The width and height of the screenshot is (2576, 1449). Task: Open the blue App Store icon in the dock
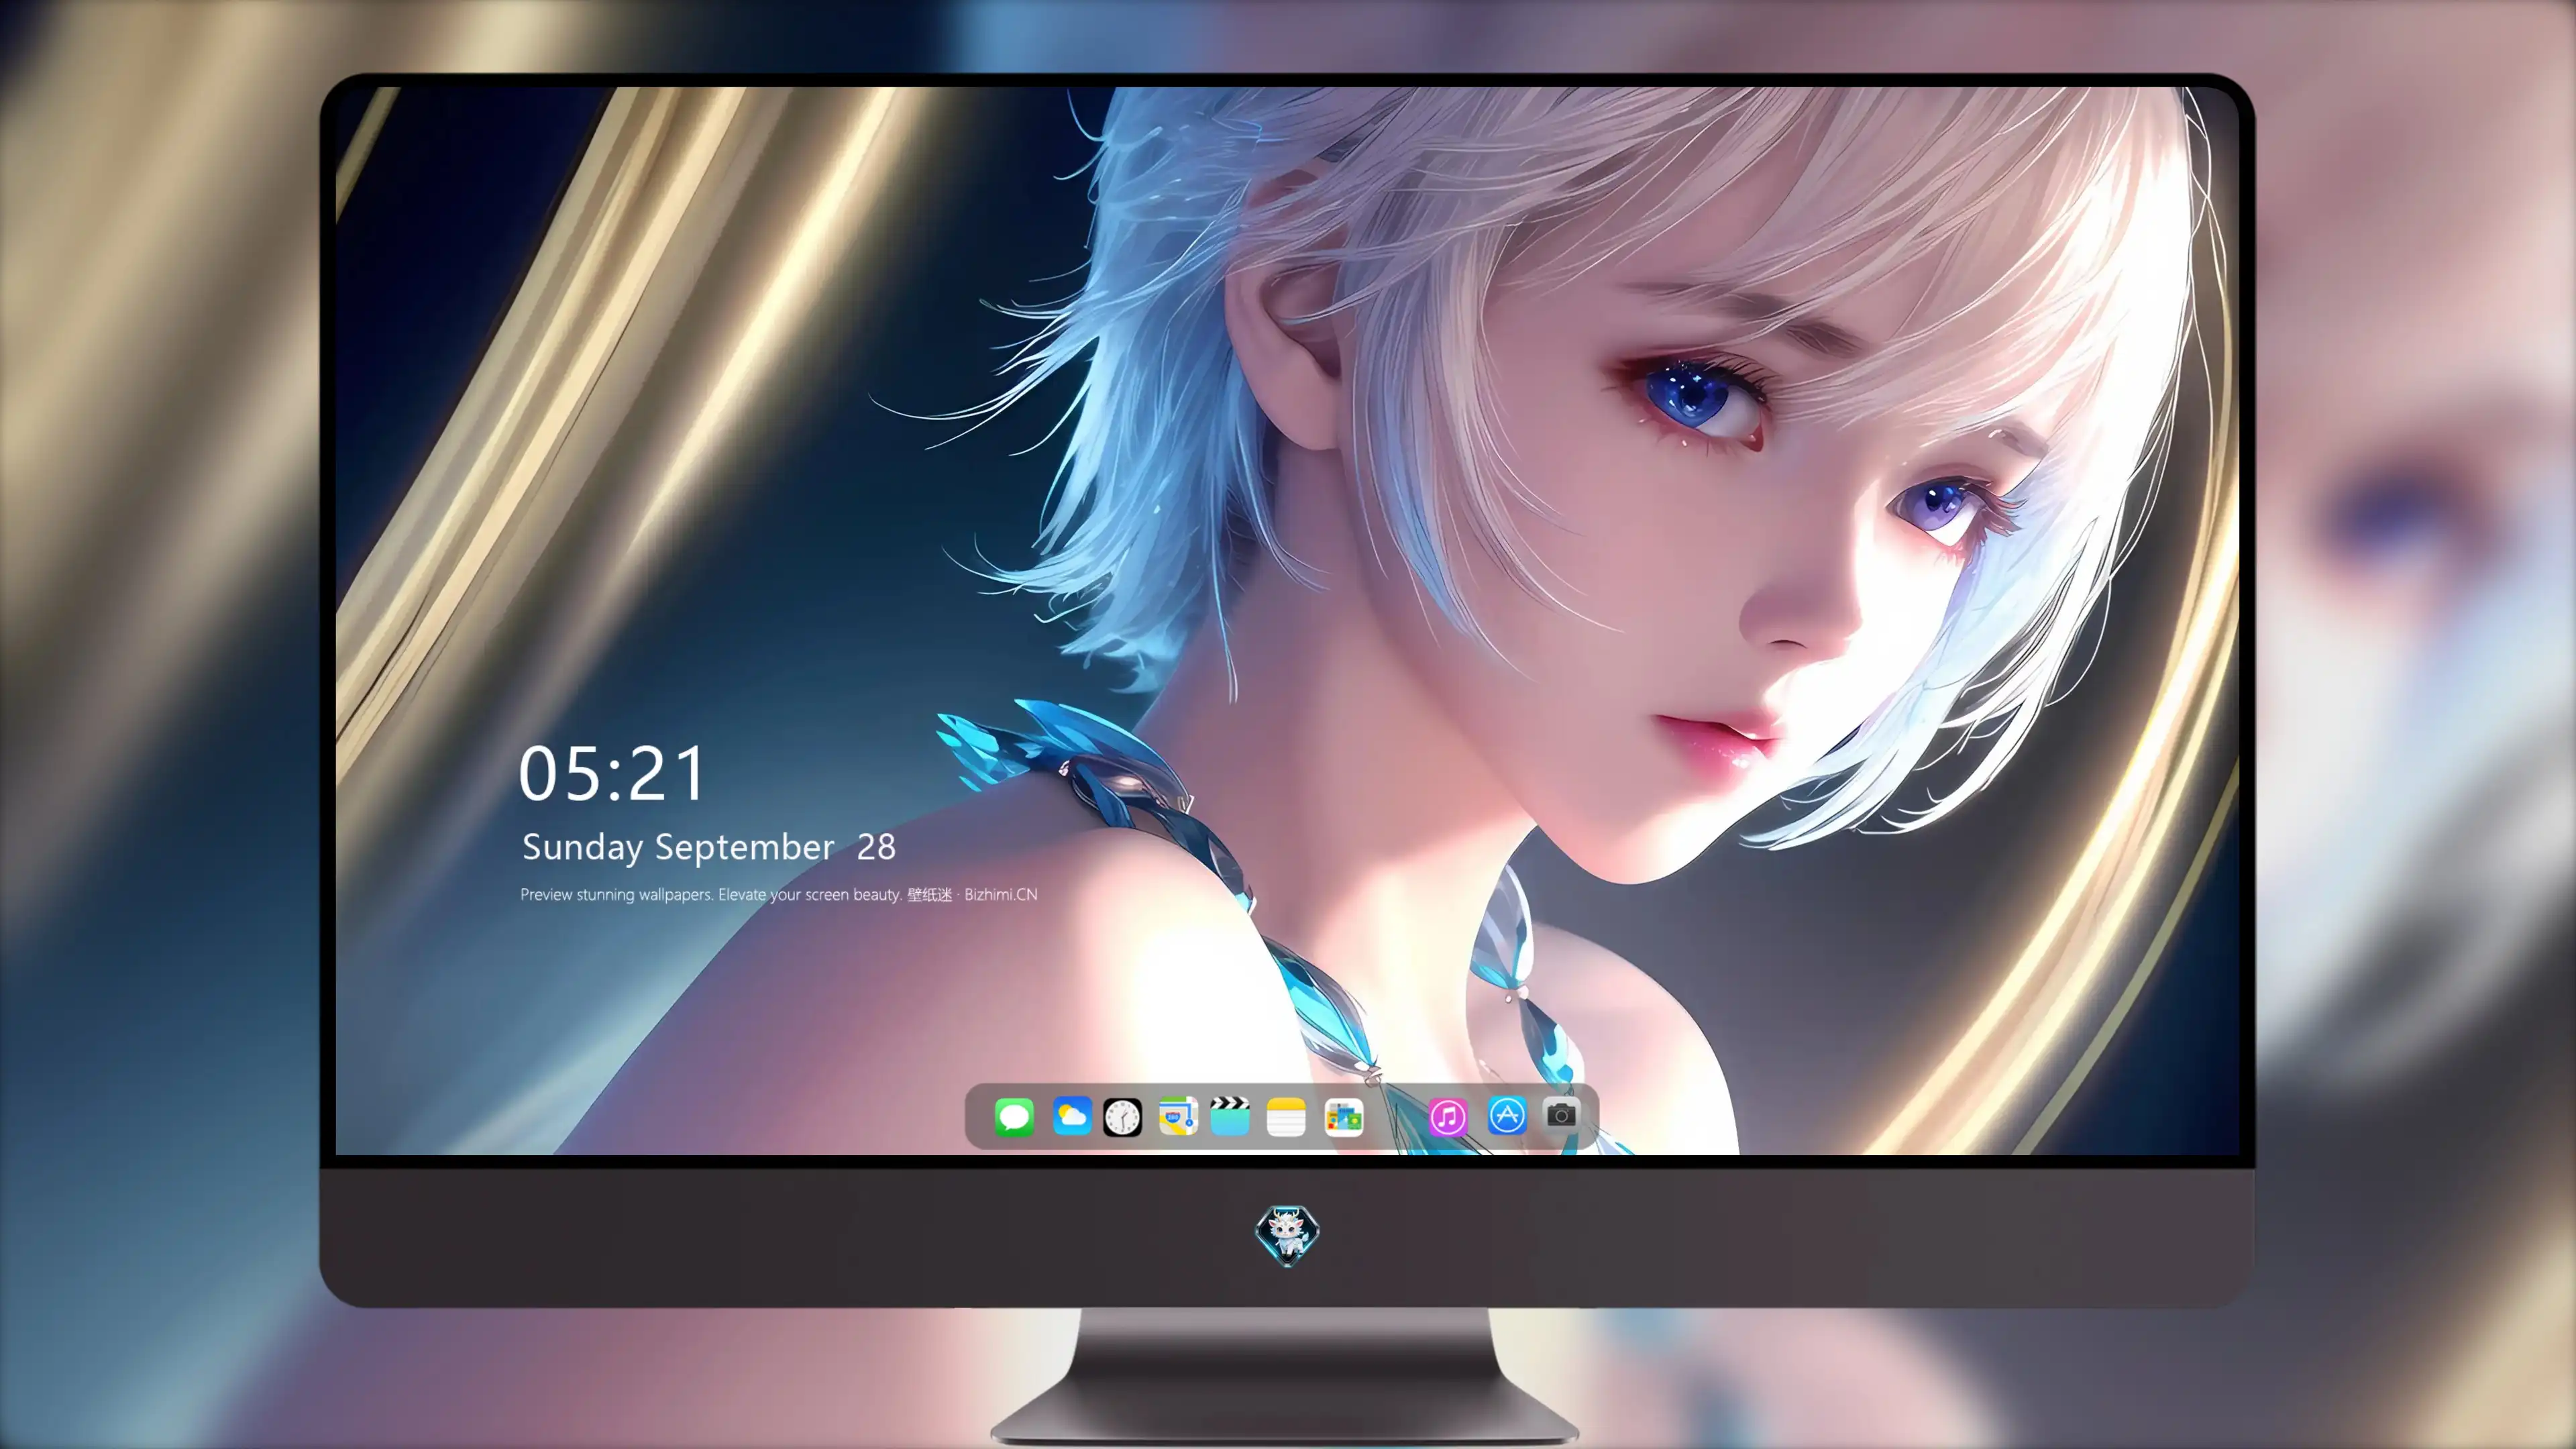coord(1507,1115)
